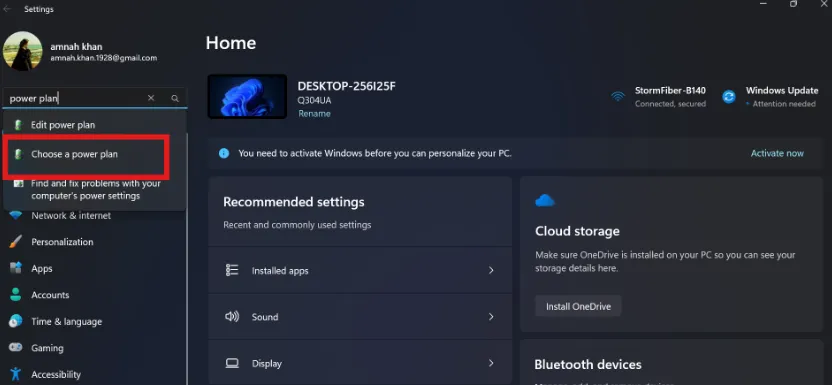Click the Windows Update sync icon
832x385 pixels.
tap(729, 97)
